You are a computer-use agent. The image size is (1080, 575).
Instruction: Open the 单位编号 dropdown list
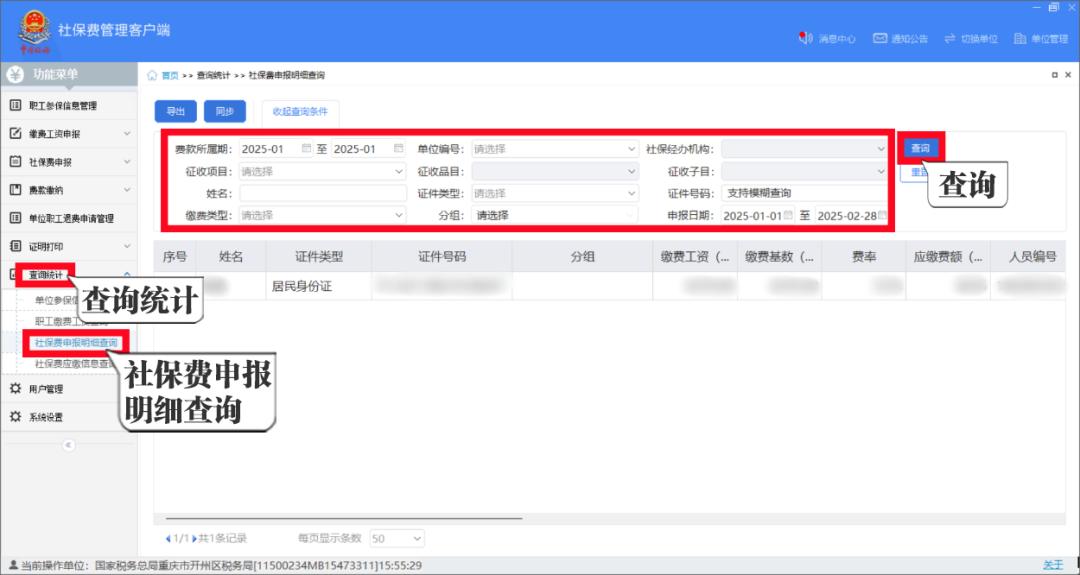pos(631,149)
